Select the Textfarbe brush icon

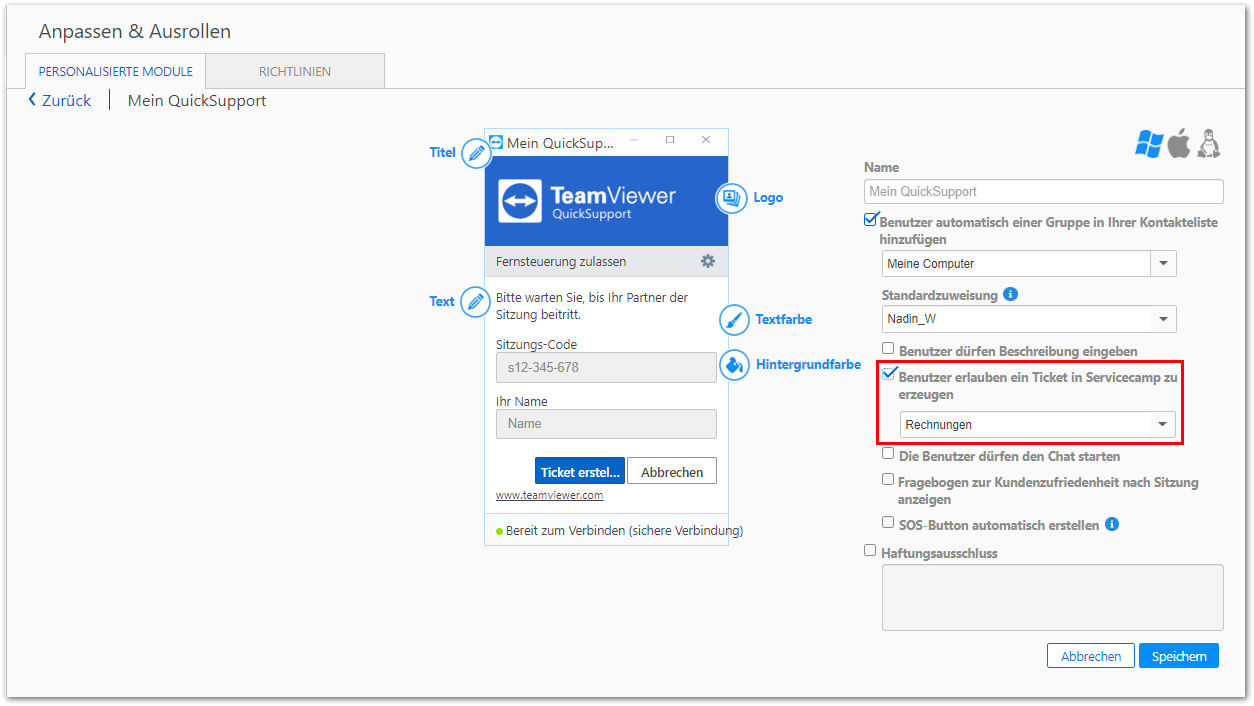click(734, 320)
